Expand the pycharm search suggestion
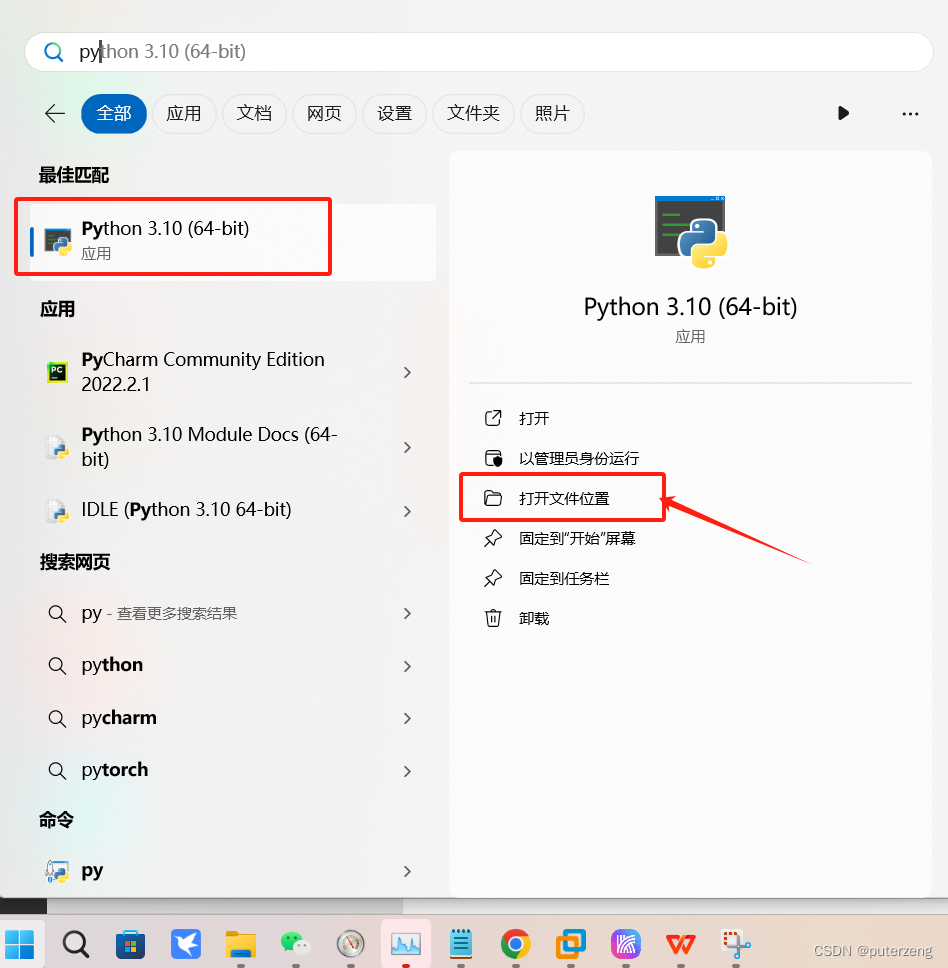The width and height of the screenshot is (948, 968). coord(118,718)
